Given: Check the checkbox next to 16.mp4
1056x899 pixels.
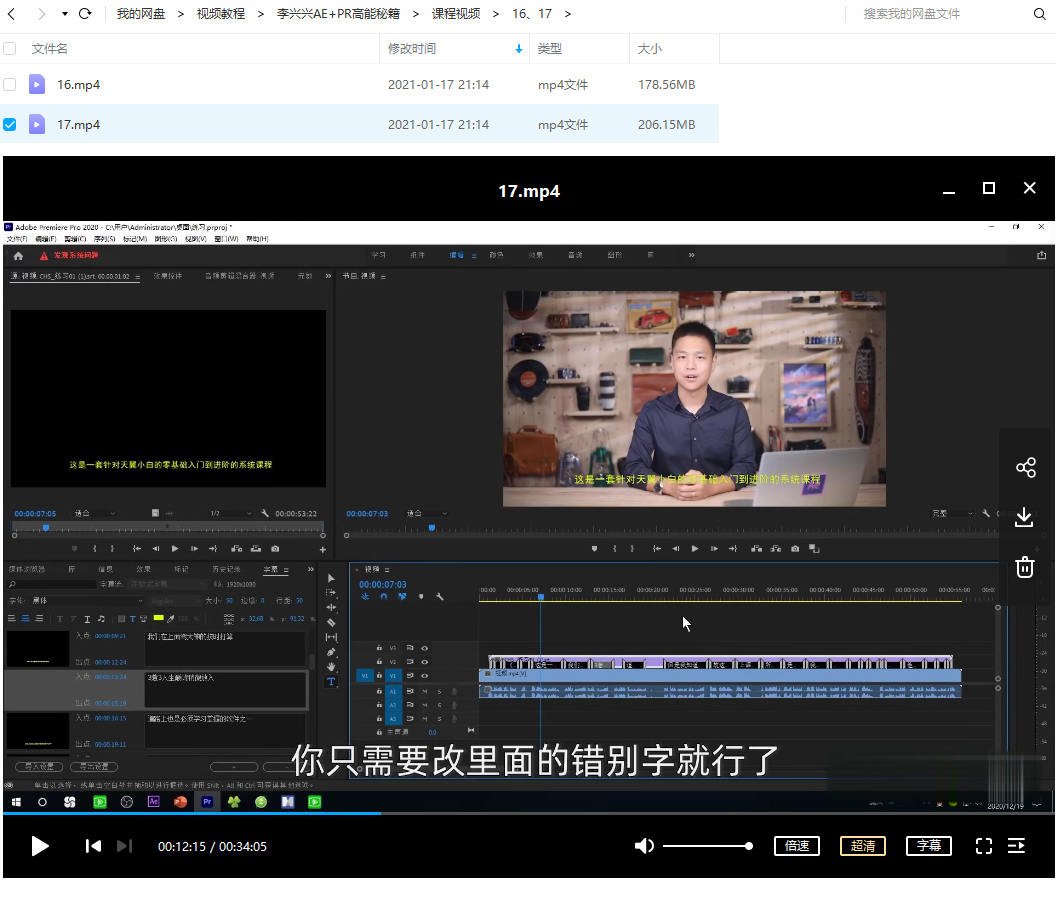Looking at the screenshot, I should tap(9, 84).
